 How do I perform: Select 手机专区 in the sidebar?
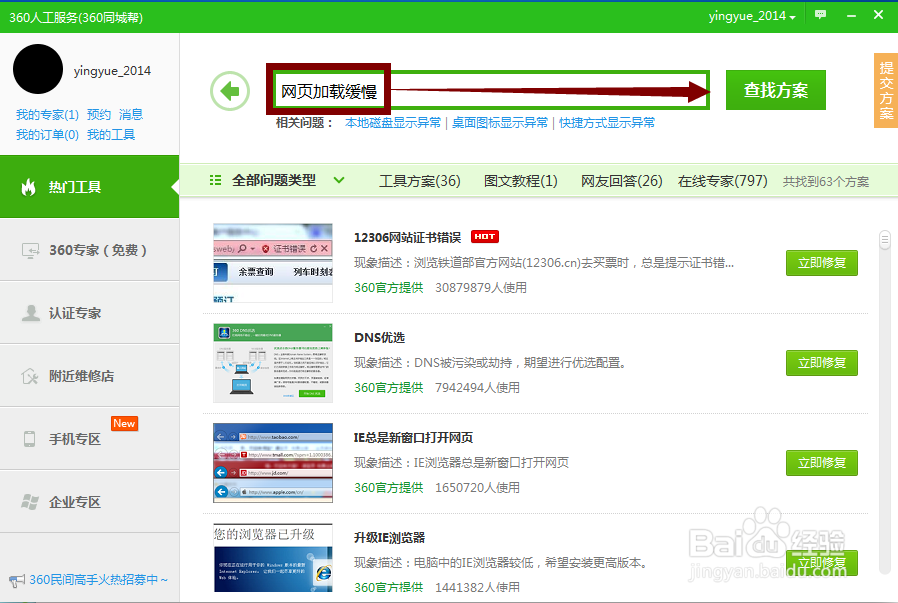pyautogui.click(x=89, y=439)
